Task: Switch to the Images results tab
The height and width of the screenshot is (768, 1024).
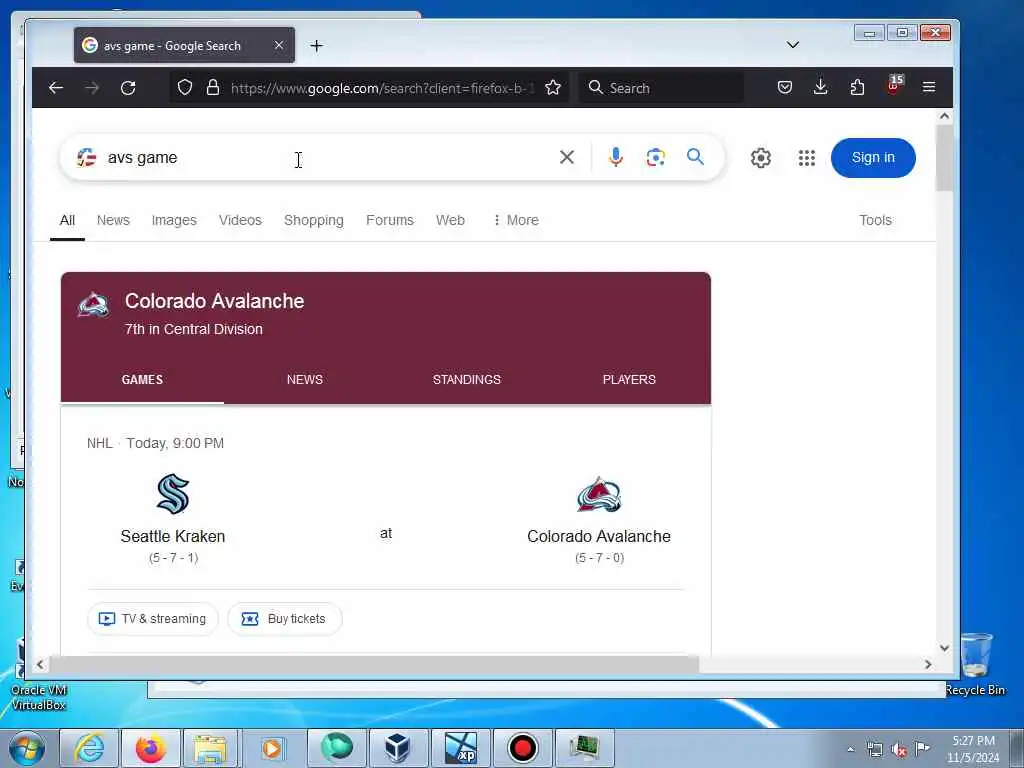Action: pyautogui.click(x=174, y=220)
